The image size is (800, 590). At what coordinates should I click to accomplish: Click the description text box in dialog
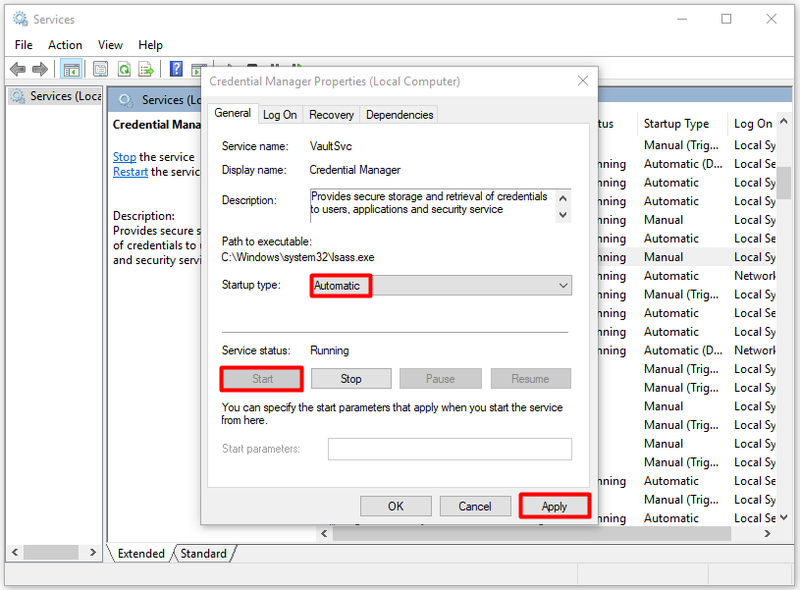(x=433, y=205)
